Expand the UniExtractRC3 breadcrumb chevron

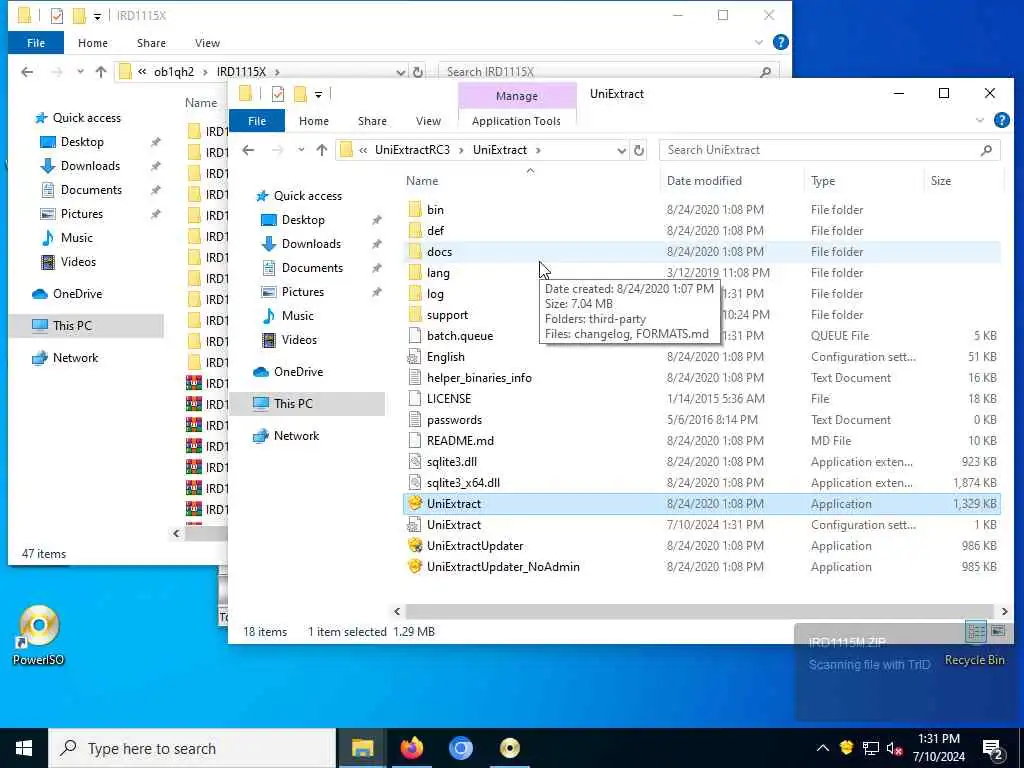click(461, 150)
